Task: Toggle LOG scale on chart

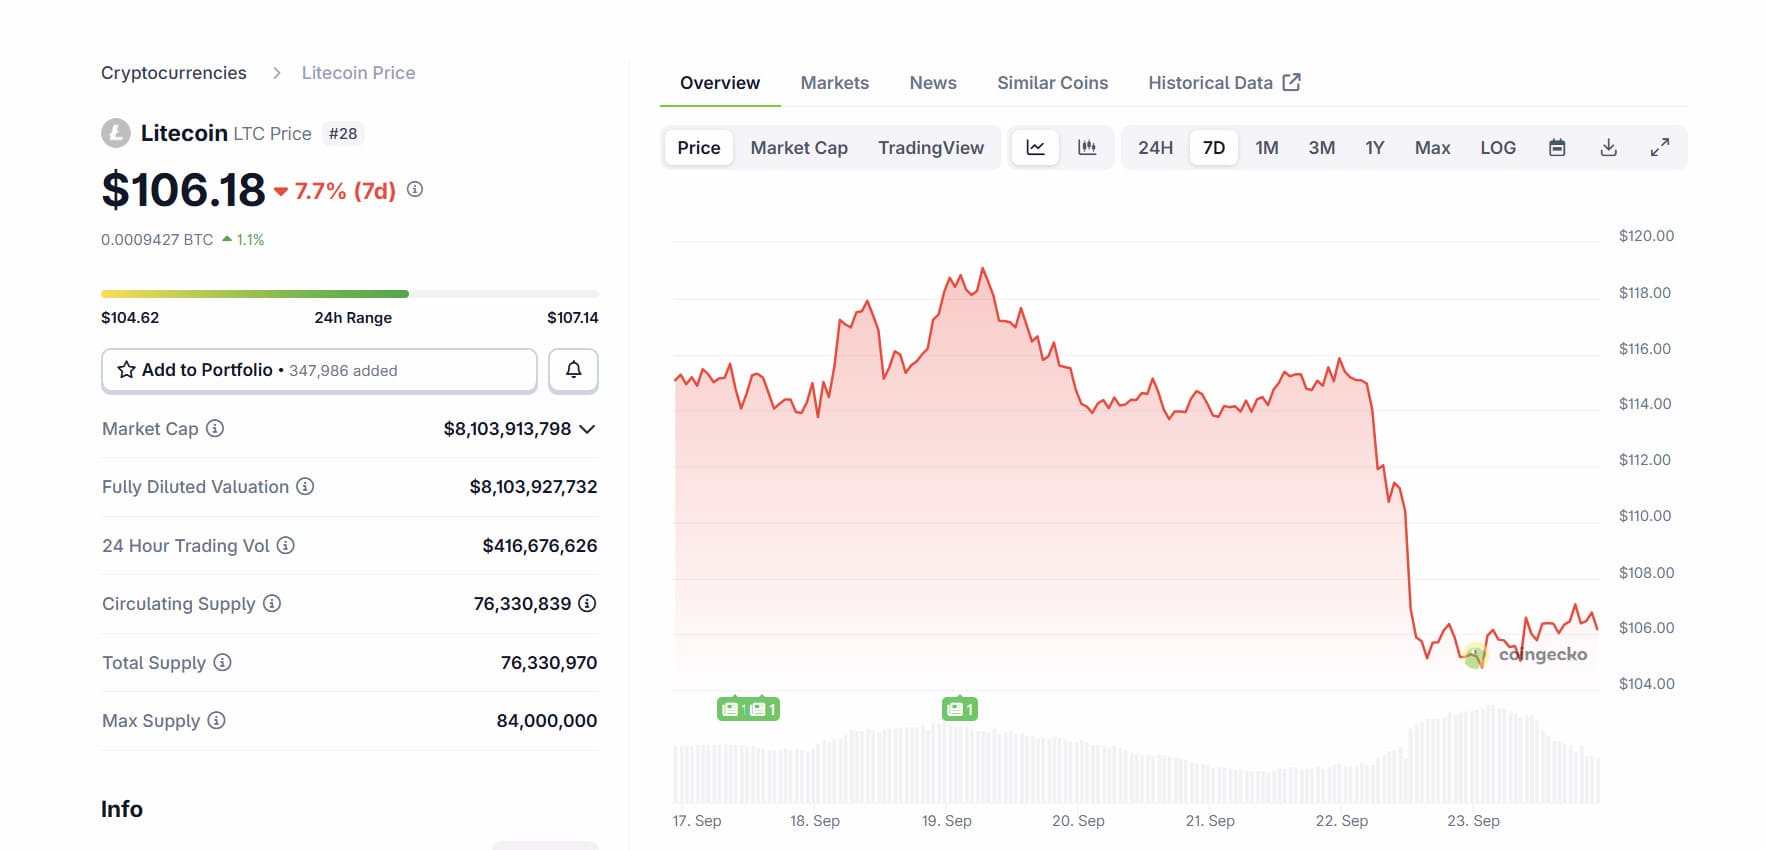Action: point(1497,148)
